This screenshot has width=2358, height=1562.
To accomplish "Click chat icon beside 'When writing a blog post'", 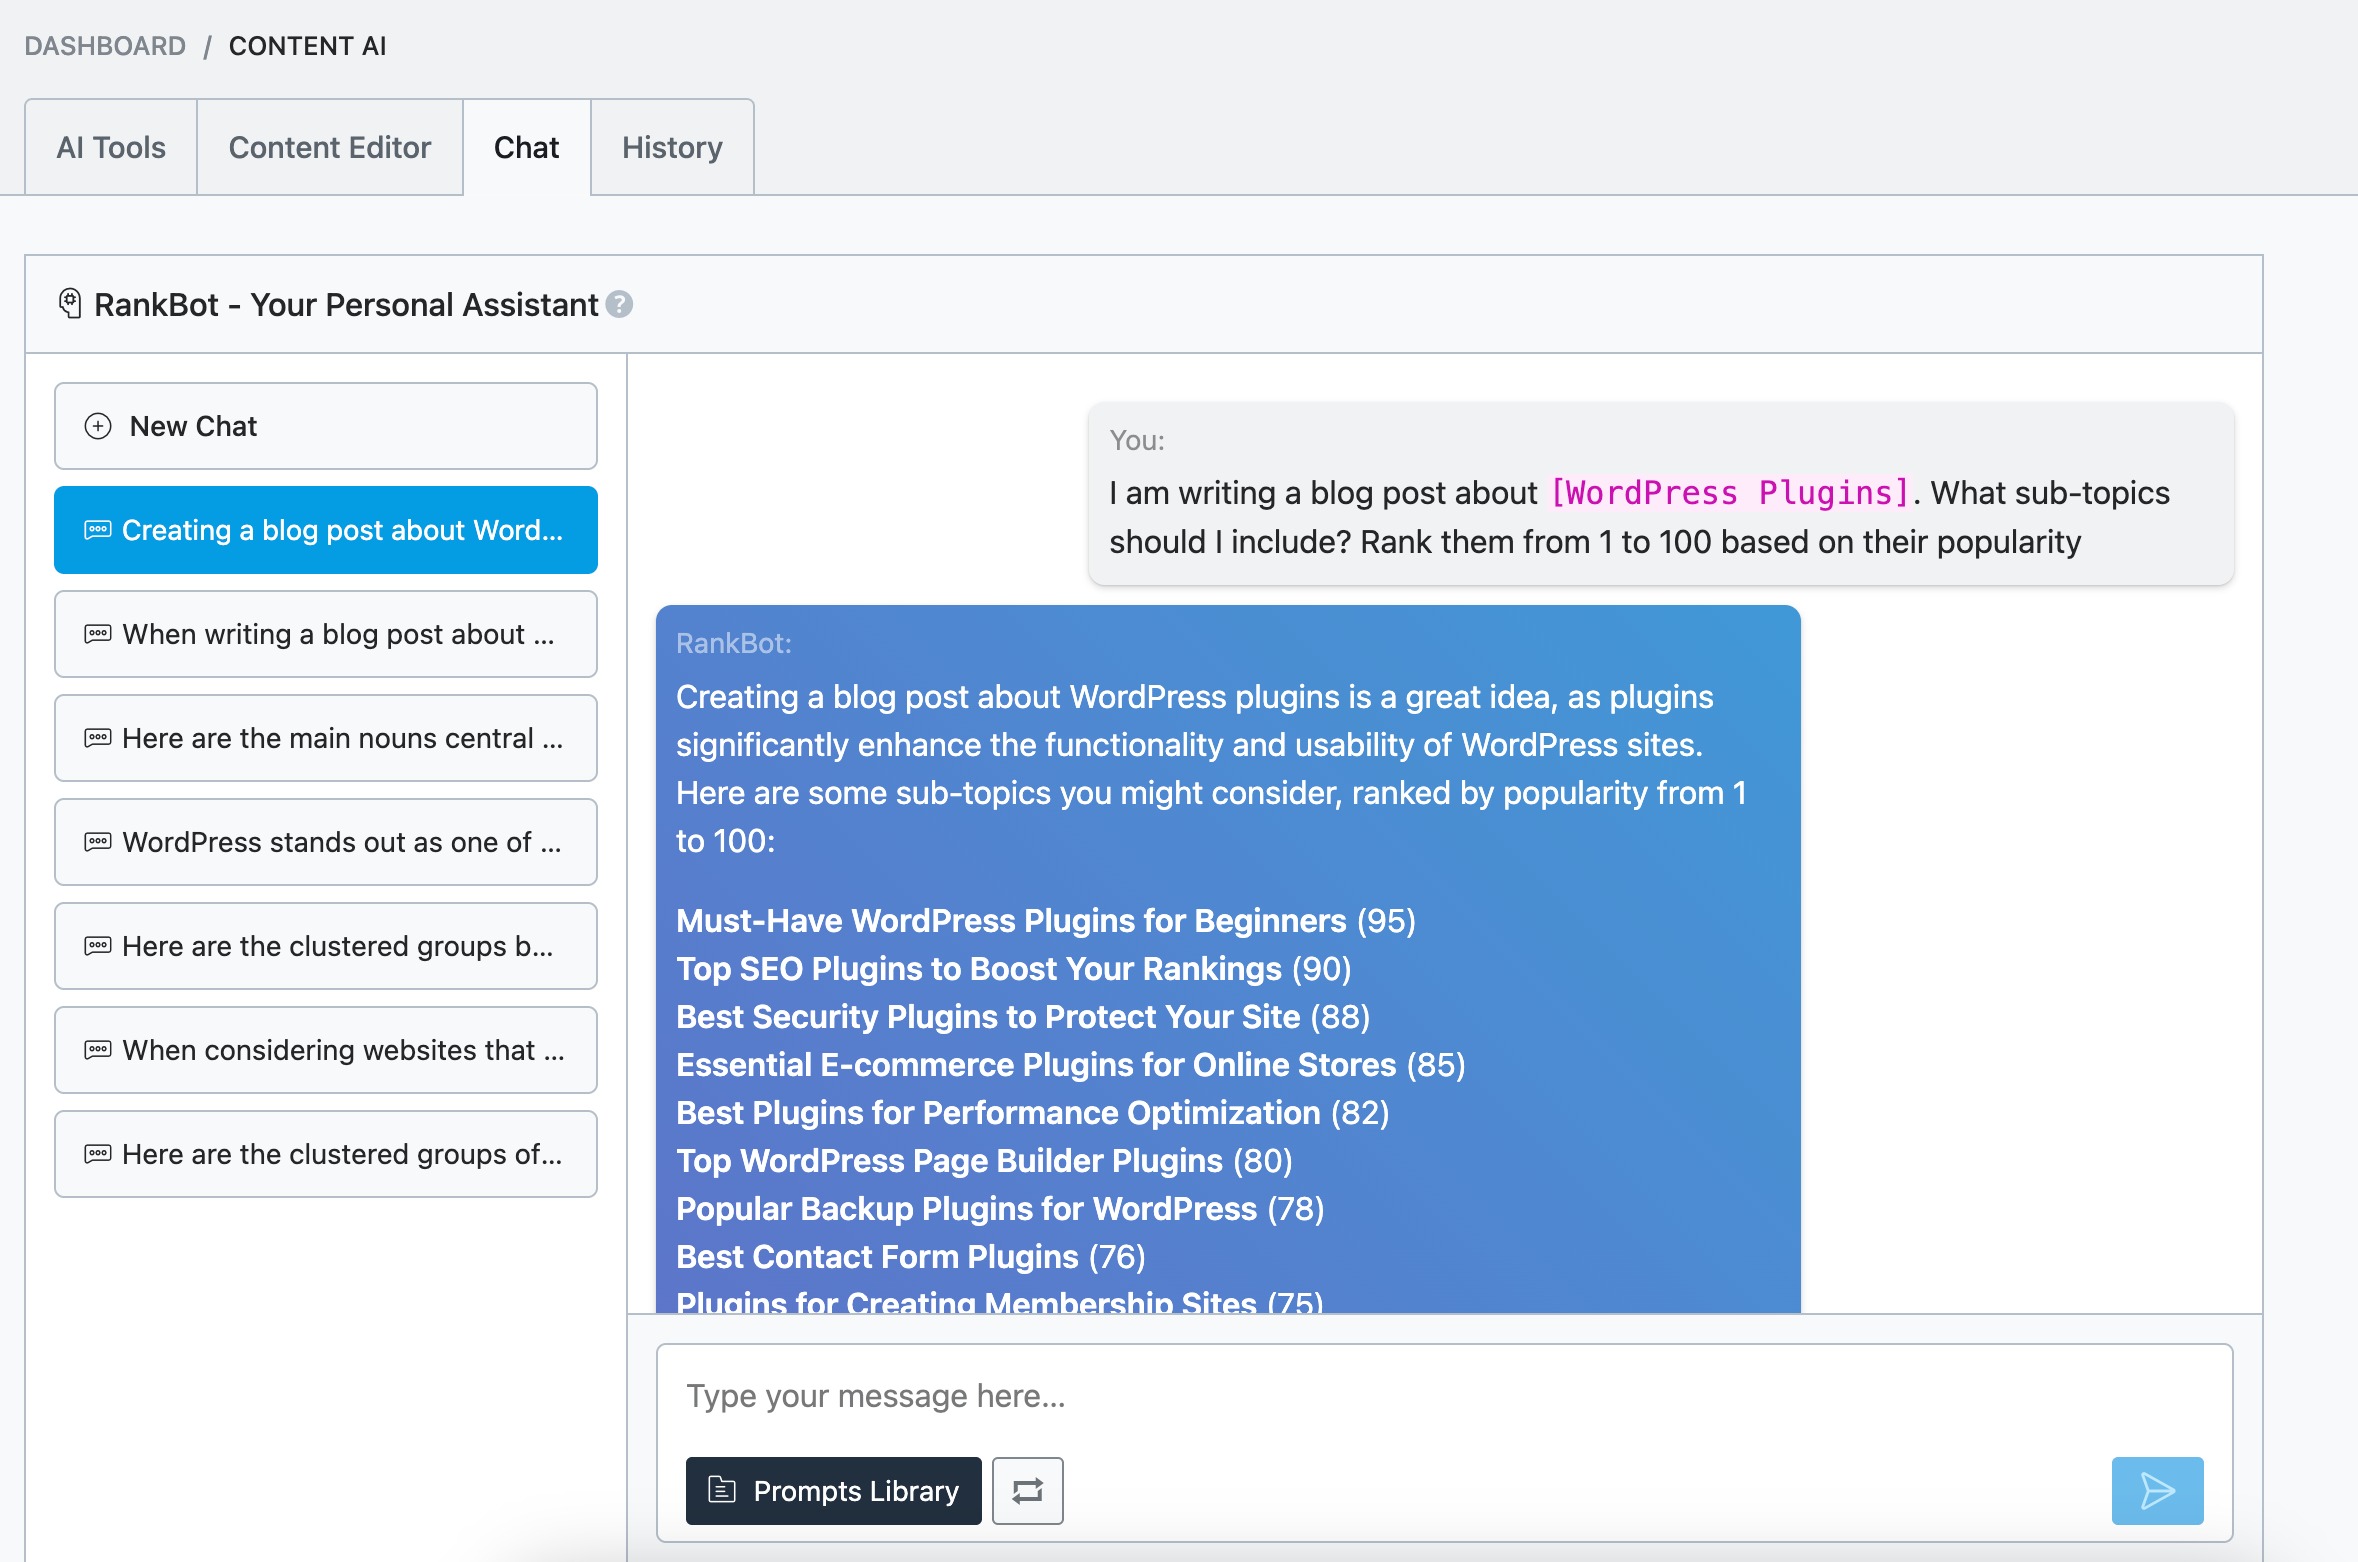I will coord(98,634).
